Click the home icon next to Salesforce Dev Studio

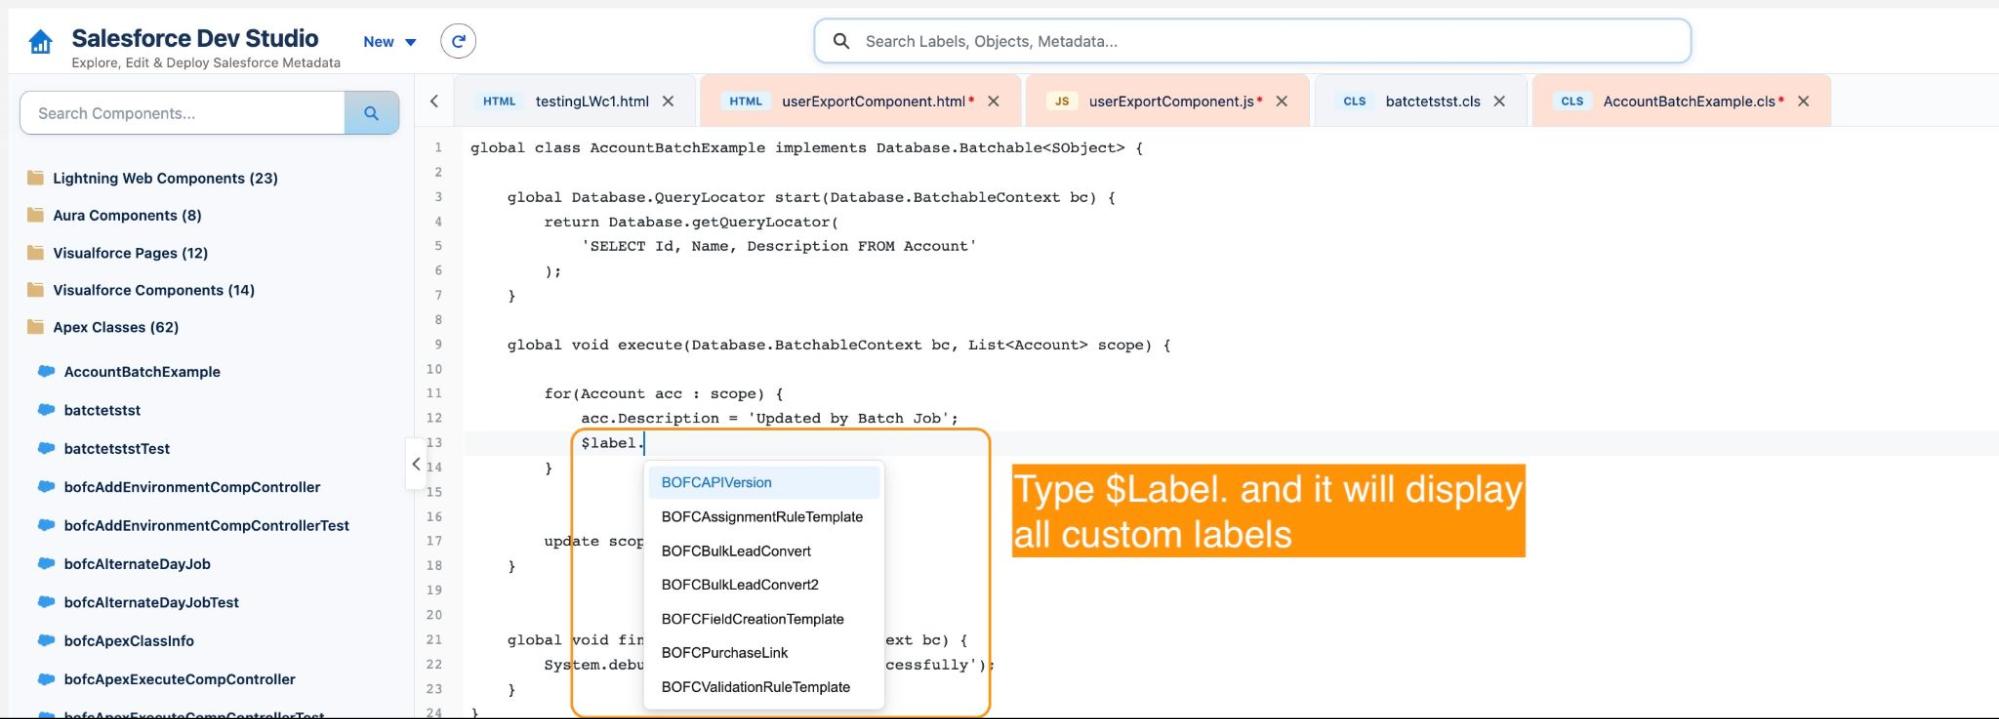pyautogui.click(x=40, y=42)
